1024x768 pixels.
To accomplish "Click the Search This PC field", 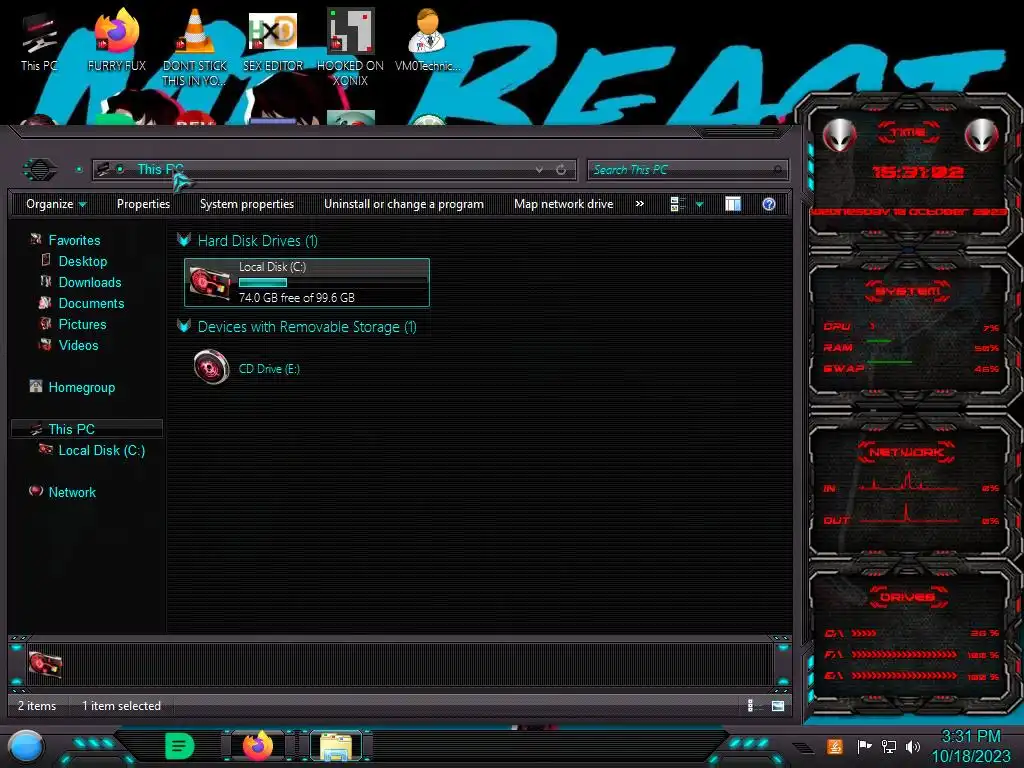I will (x=688, y=170).
